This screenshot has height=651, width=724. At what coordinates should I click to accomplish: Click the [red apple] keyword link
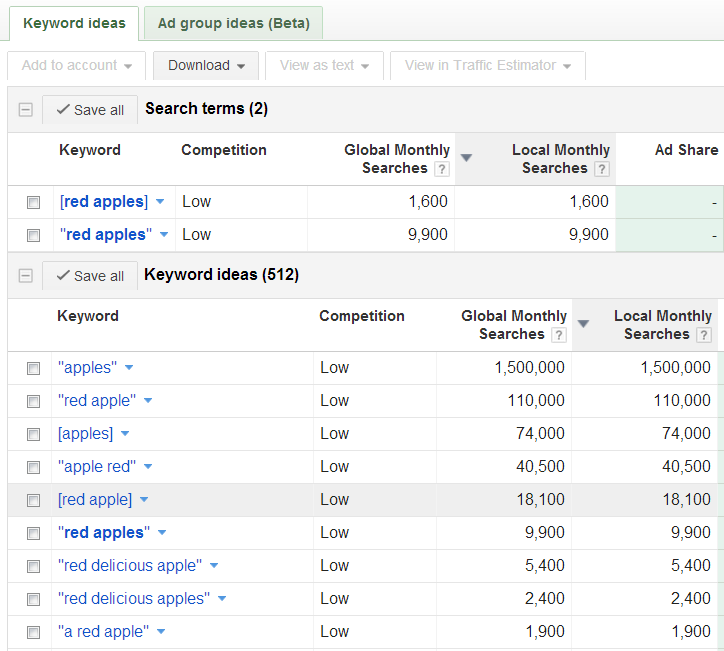(95, 500)
